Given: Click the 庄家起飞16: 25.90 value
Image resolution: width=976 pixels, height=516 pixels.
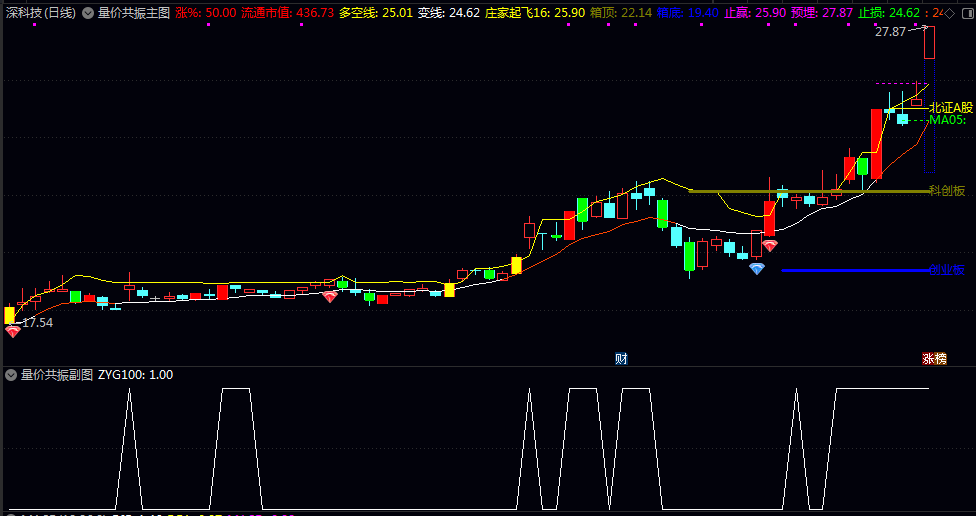Looking at the screenshot, I should pyautogui.click(x=535, y=13).
